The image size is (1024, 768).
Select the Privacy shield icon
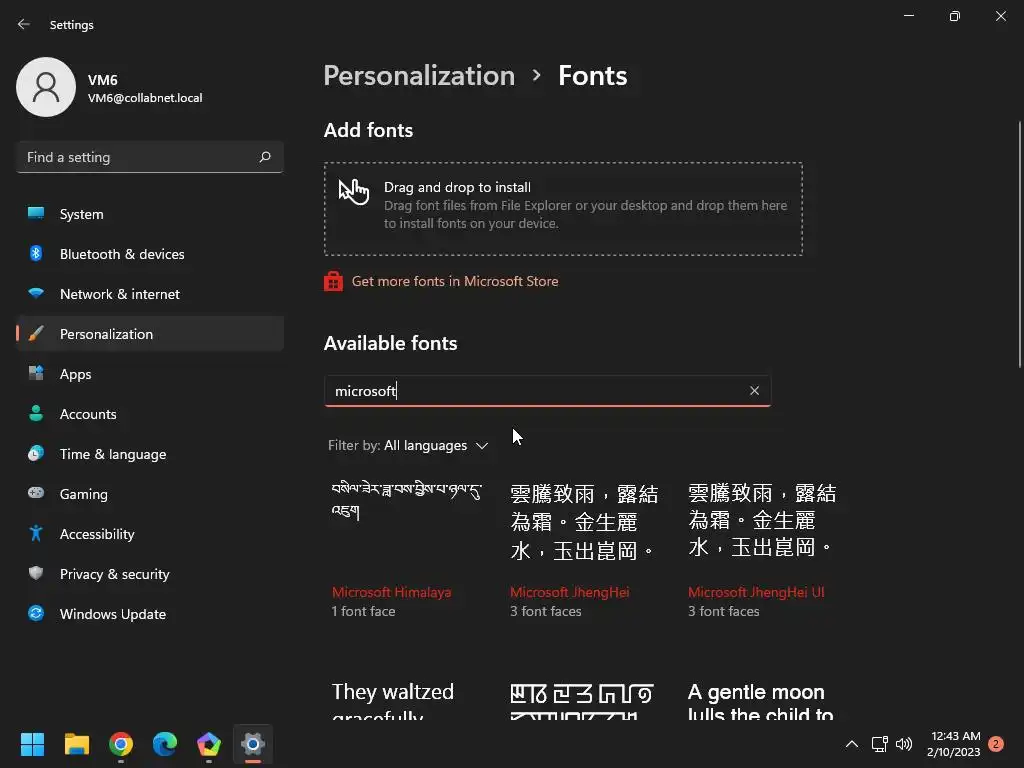click(36, 573)
